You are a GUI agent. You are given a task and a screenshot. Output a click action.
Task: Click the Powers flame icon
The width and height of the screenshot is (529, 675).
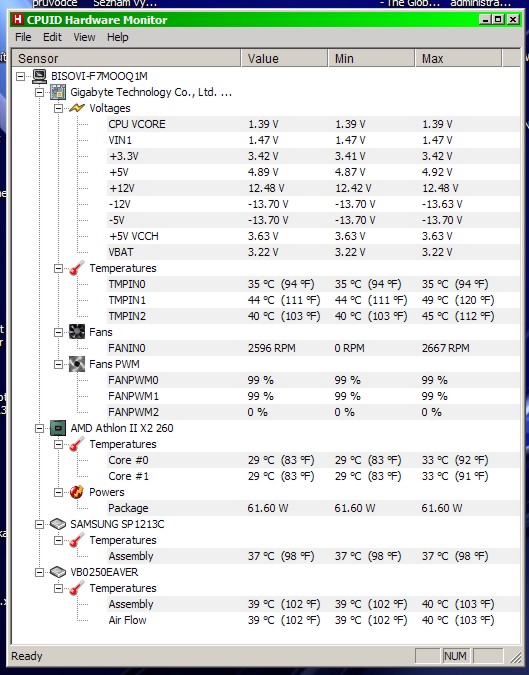[x=77, y=492]
